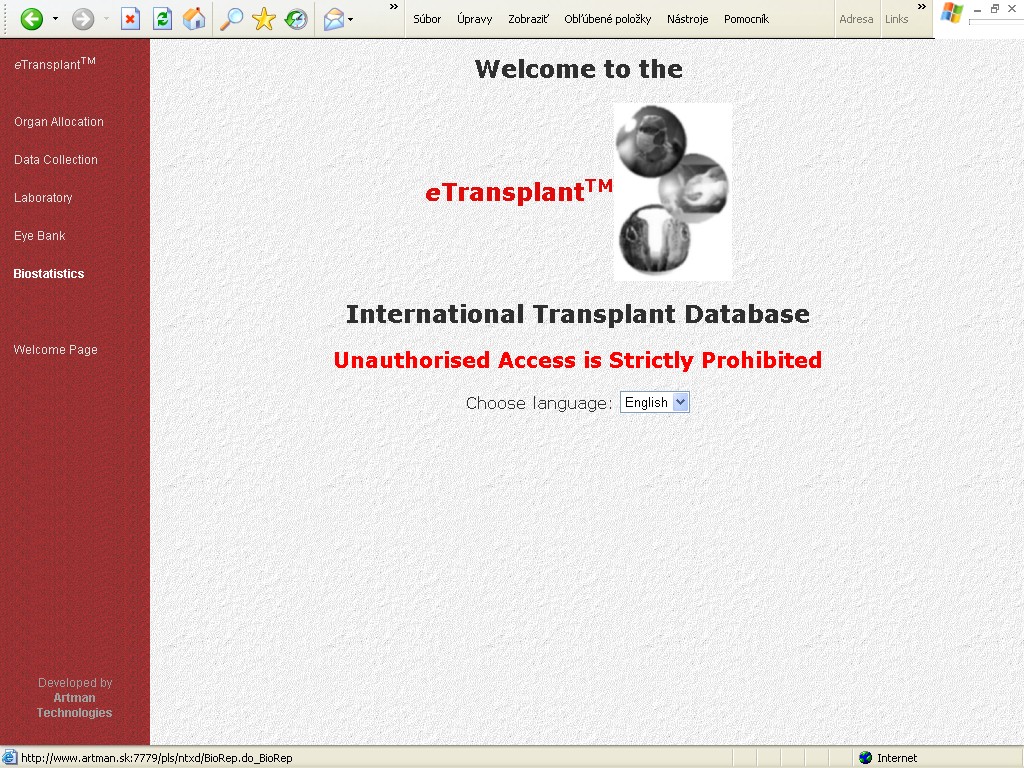Click the grey Forward arrow button
This screenshot has height=768, width=1024.
tap(83, 19)
